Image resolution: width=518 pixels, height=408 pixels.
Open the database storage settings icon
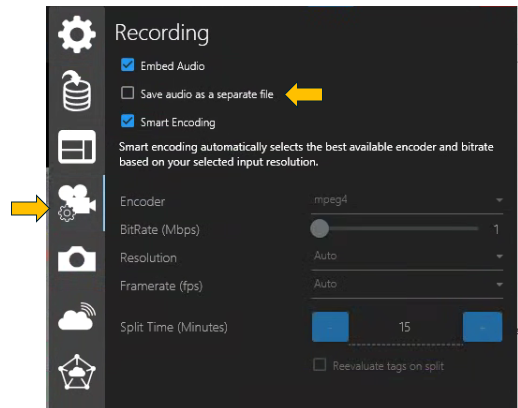(76, 91)
